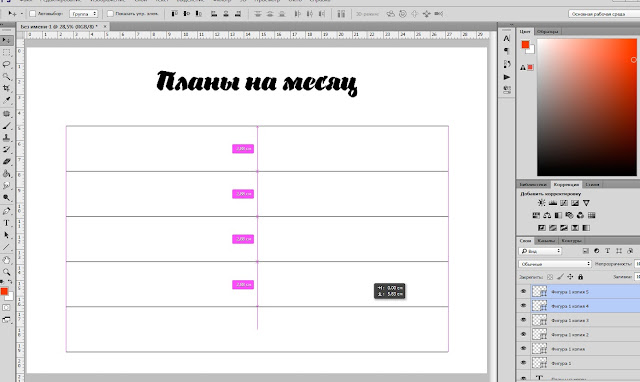Hide layer Фигура 1
The height and width of the screenshot is (382, 640).
(523, 363)
